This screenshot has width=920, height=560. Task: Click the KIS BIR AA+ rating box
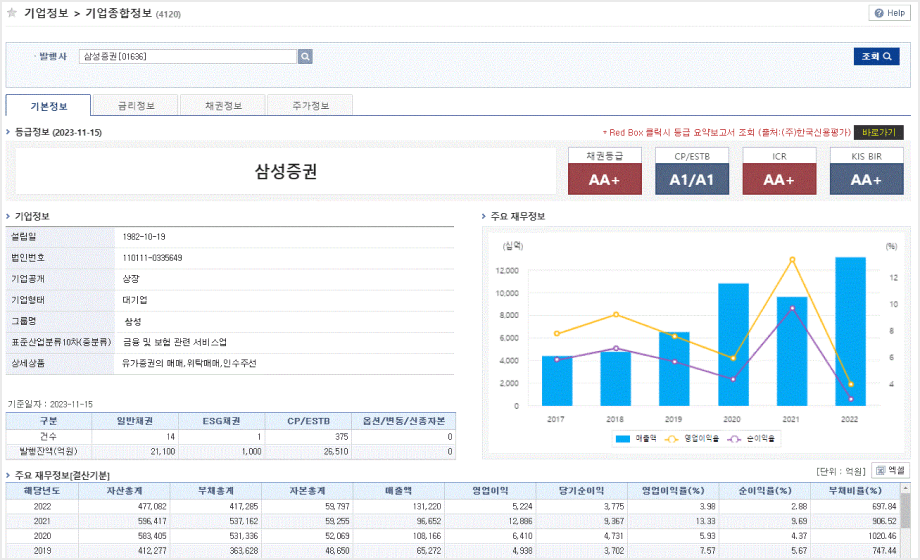point(867,179)
